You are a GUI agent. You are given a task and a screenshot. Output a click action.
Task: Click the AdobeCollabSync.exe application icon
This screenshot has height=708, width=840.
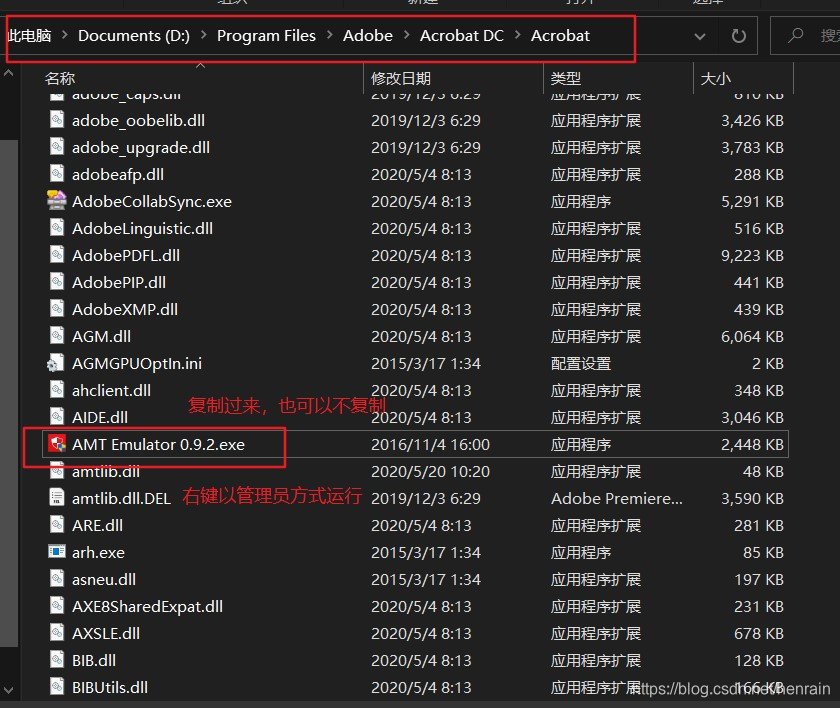(57, 200)
